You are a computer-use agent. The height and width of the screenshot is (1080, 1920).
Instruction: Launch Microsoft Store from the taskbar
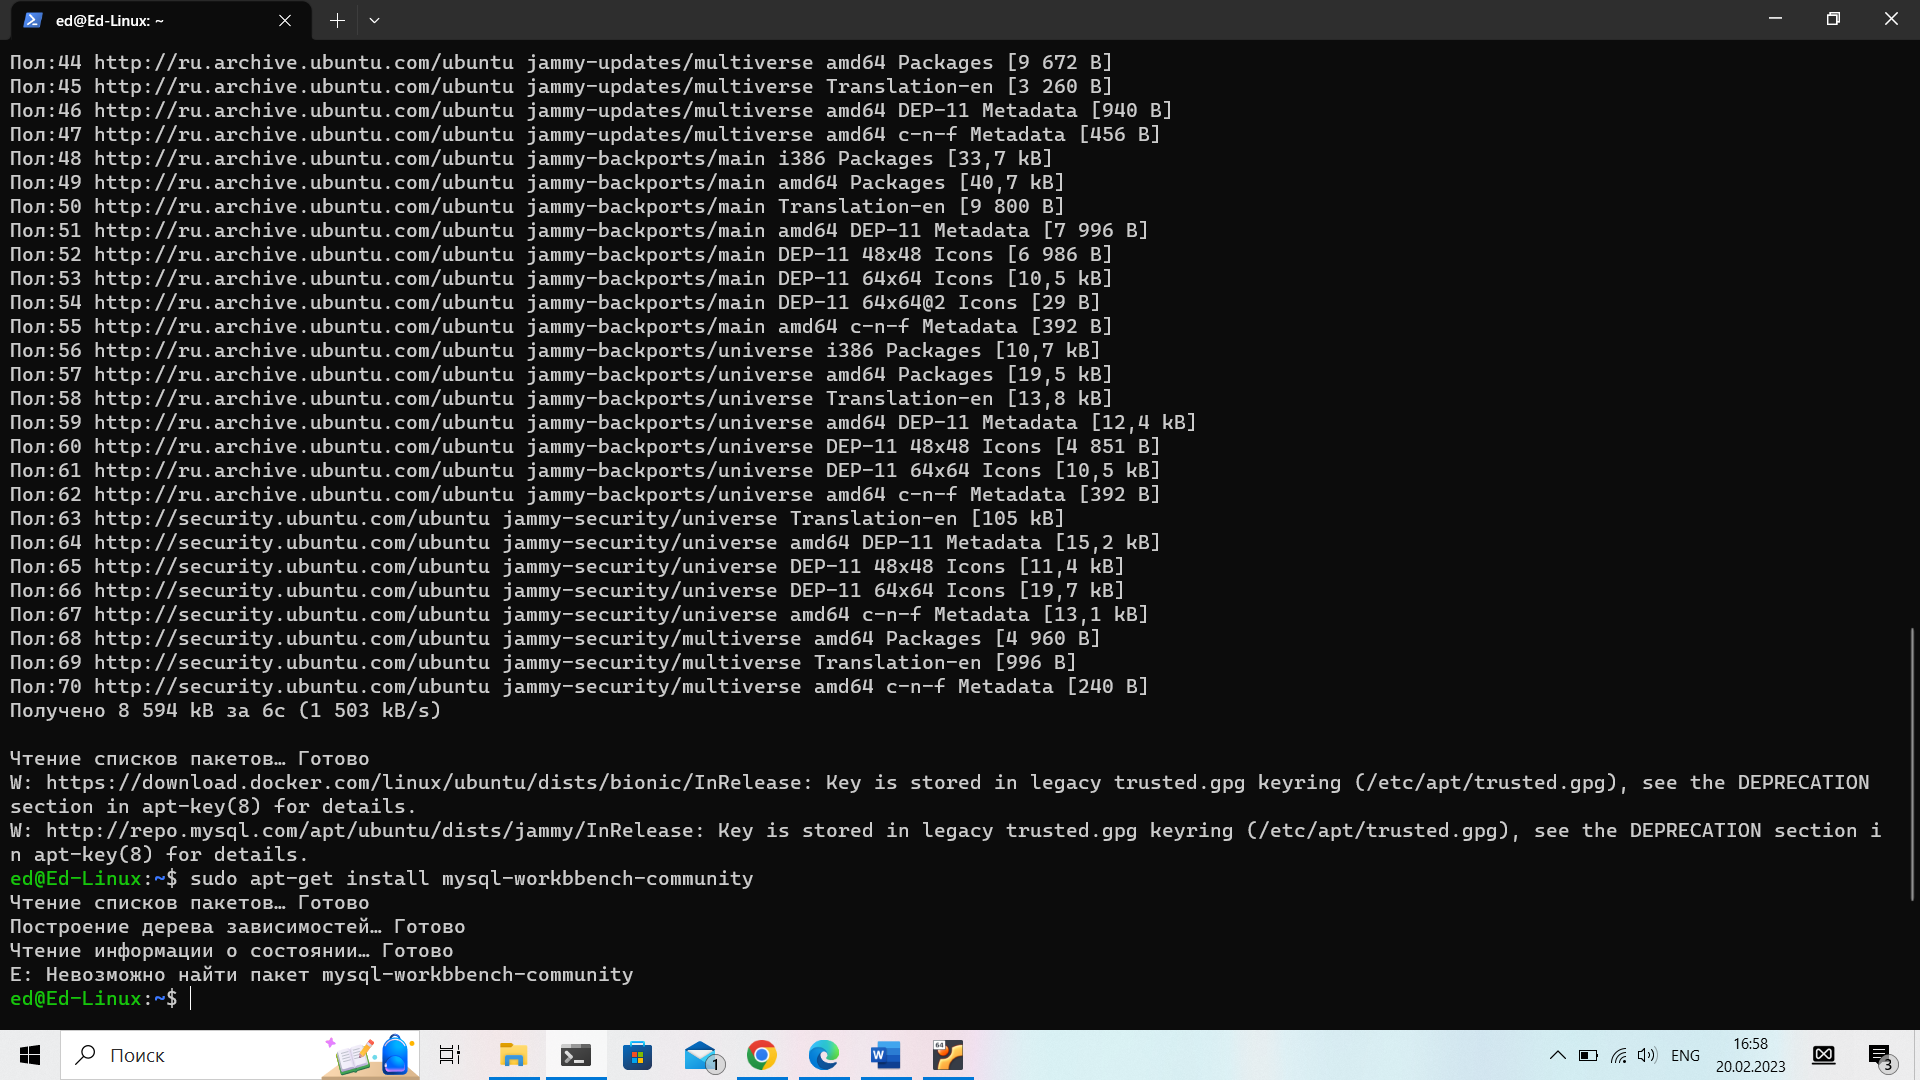[x=637, y=1055]
